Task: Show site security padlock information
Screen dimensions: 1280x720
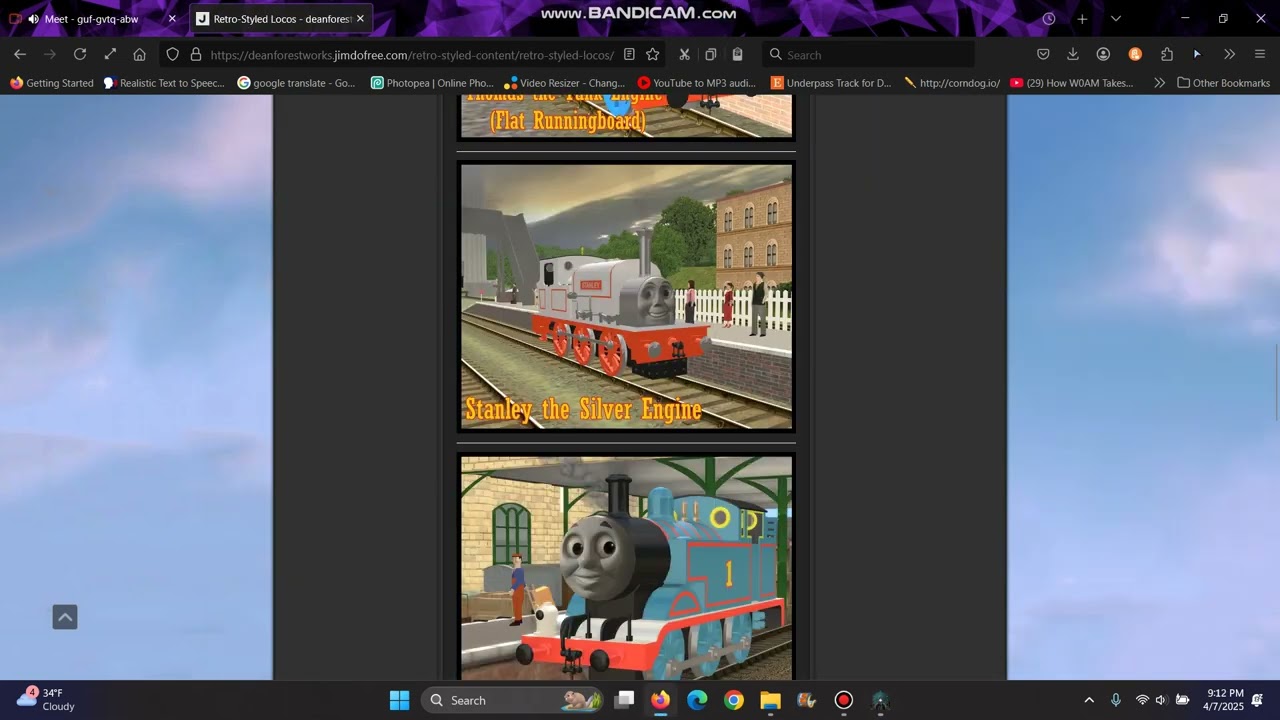Action: [196, 54]
